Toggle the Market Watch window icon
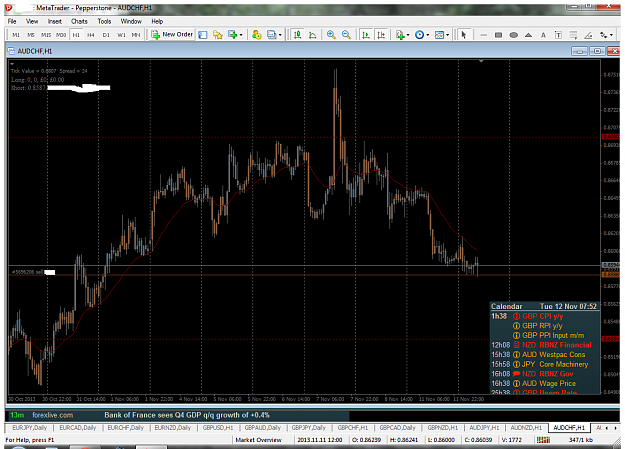This screenshot has height=449, width=625. [x=203, y=35]
